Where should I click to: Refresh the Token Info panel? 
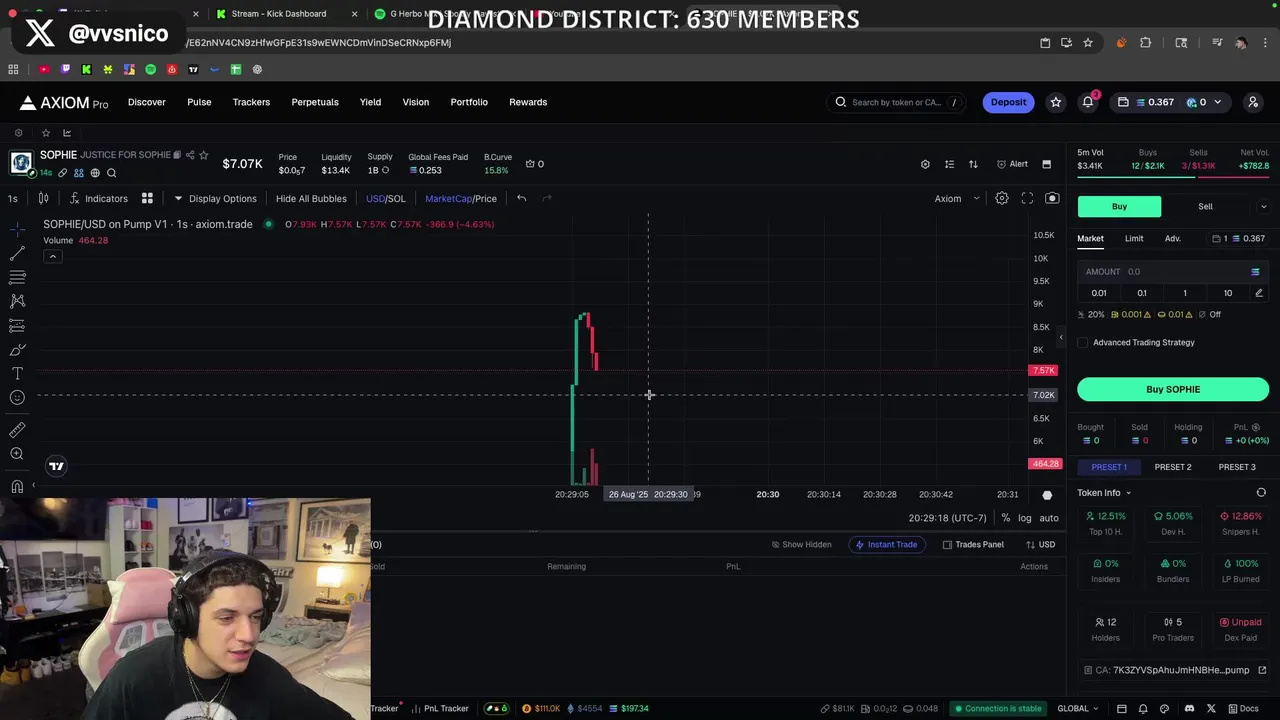click(x=1261, y=493)
